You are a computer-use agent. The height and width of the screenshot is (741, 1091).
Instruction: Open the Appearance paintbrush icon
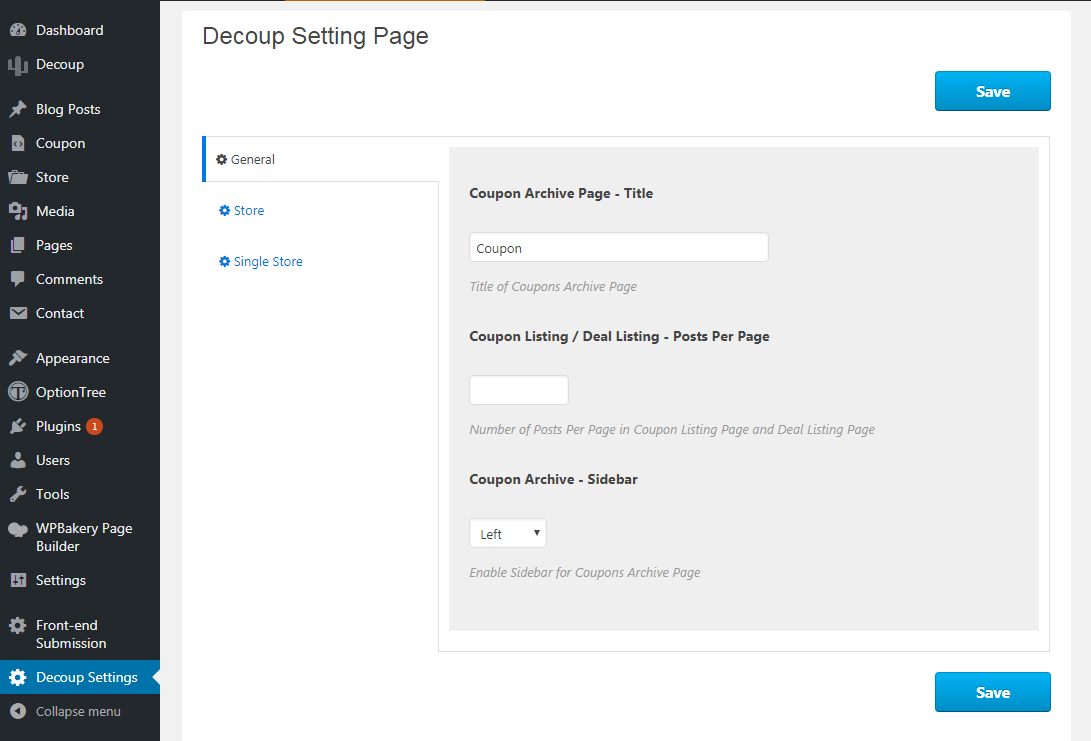[x=20, y=357]
